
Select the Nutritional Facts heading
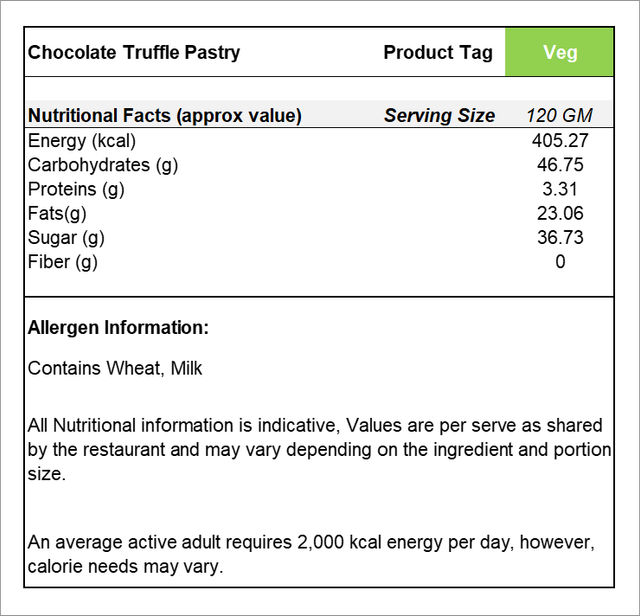click(164, 116)
